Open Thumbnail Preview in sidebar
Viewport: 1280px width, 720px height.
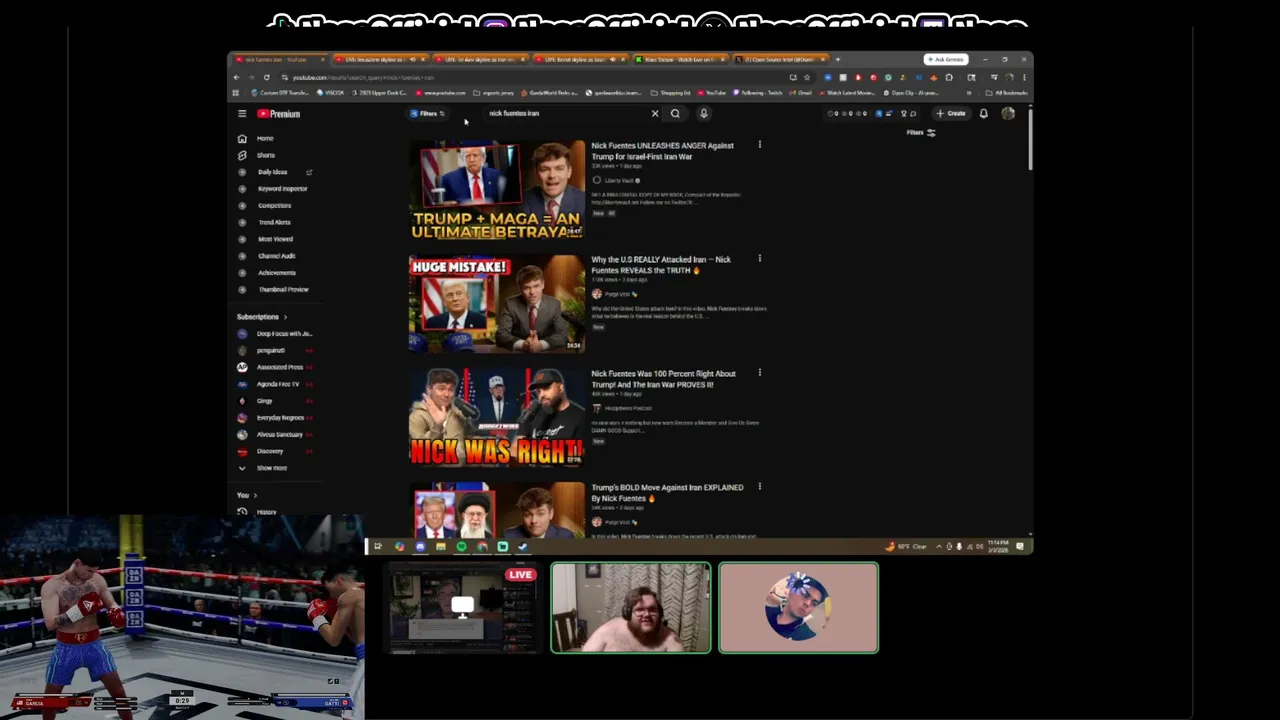pyautogui.click(x=277, y=289)
